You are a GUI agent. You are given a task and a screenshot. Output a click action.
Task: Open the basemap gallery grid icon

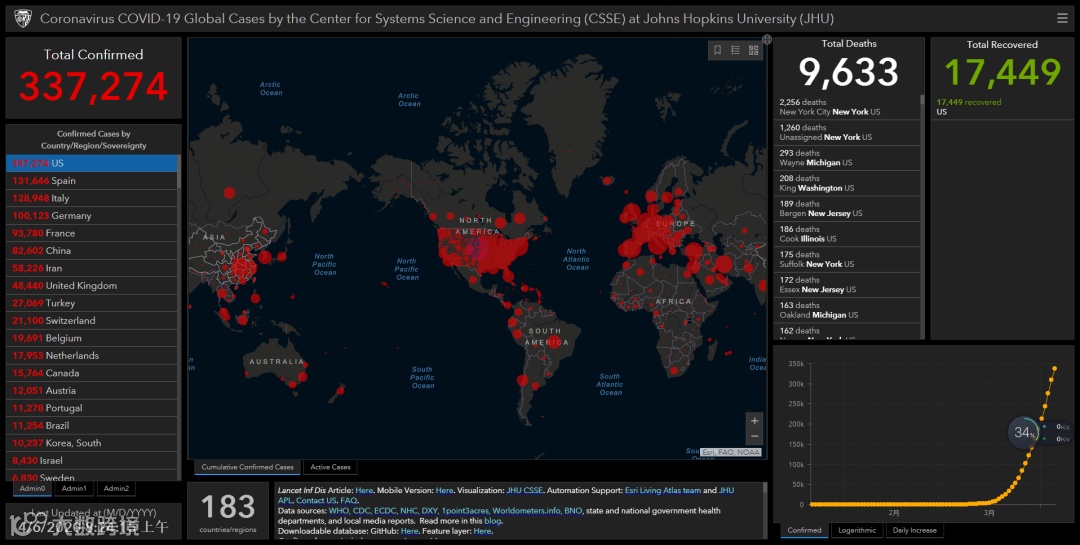click(x=754, y=50)
